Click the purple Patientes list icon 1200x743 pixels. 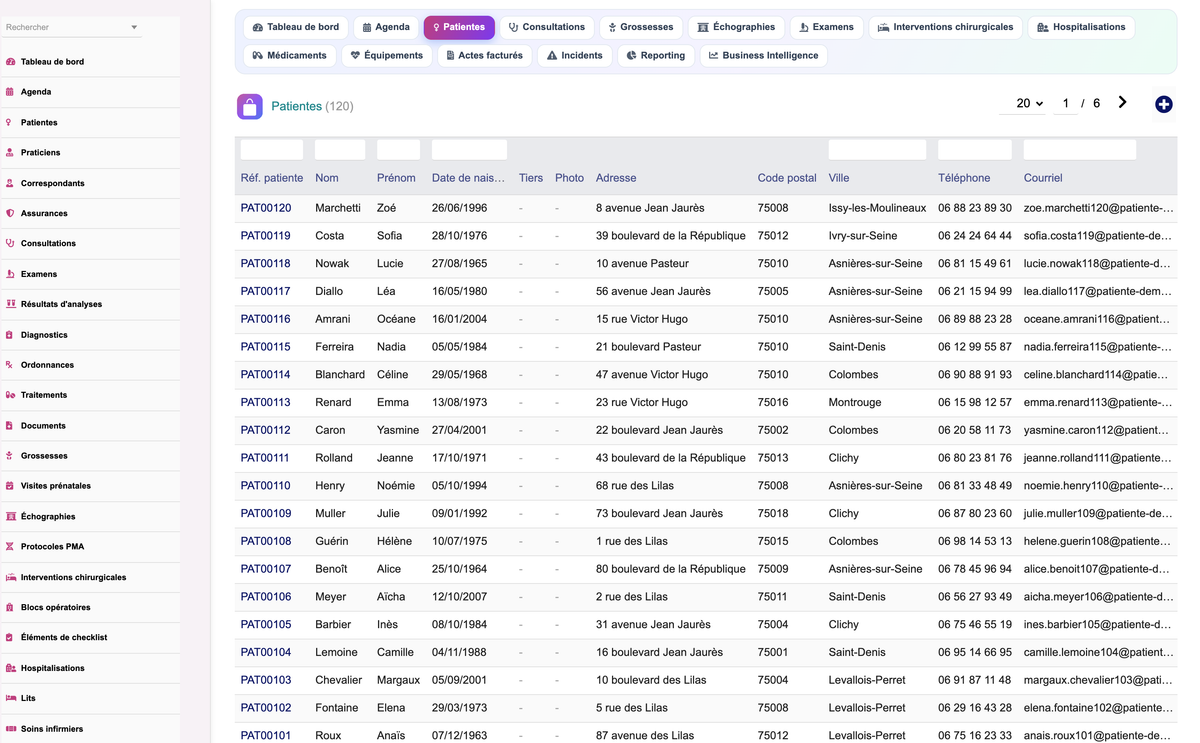(250, 106)
